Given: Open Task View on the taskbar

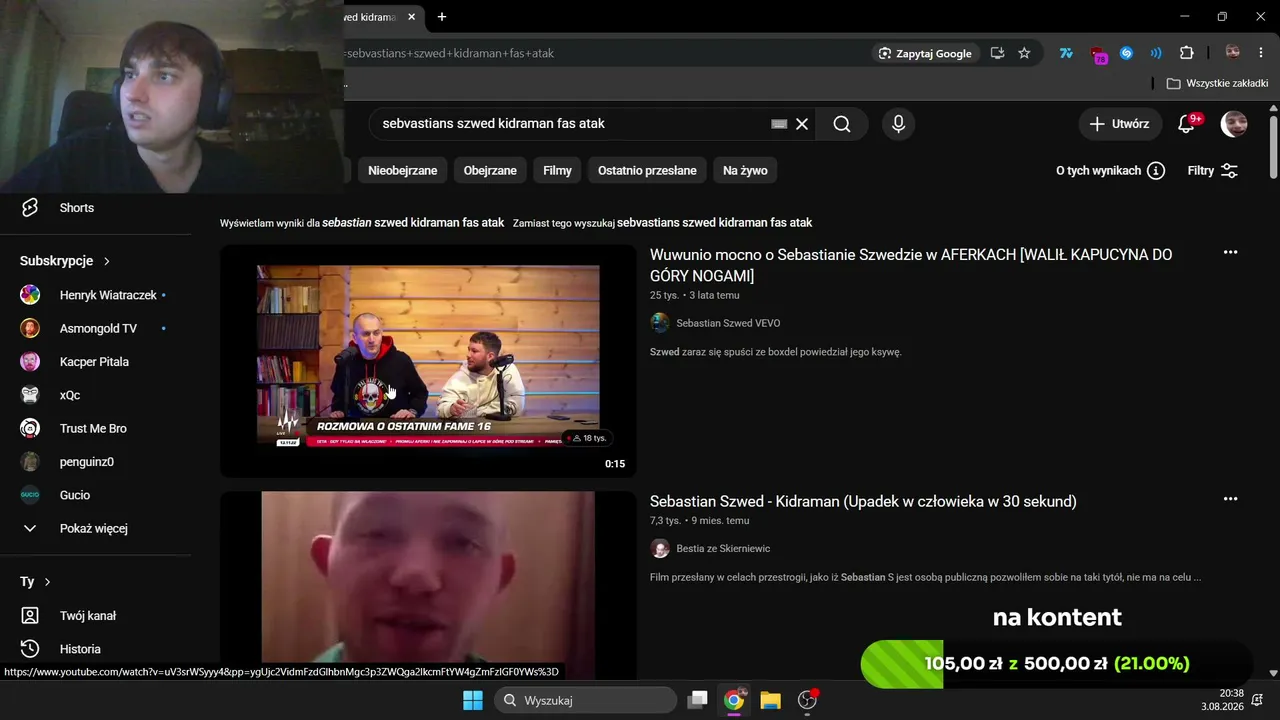Looking at the screenshot, I should pyautogui.click(x=698, y=700).
